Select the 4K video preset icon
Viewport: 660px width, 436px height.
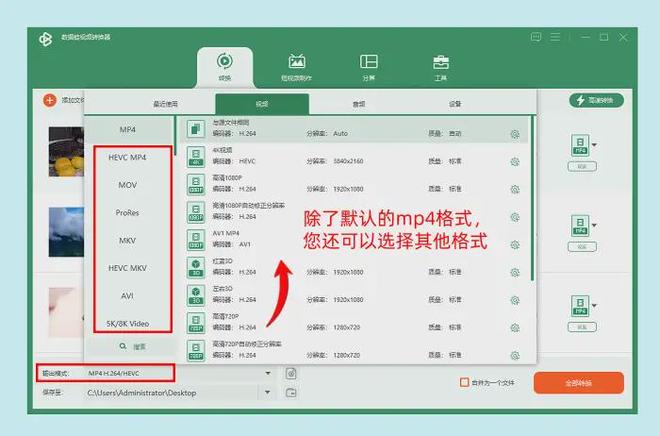[196, 157]
